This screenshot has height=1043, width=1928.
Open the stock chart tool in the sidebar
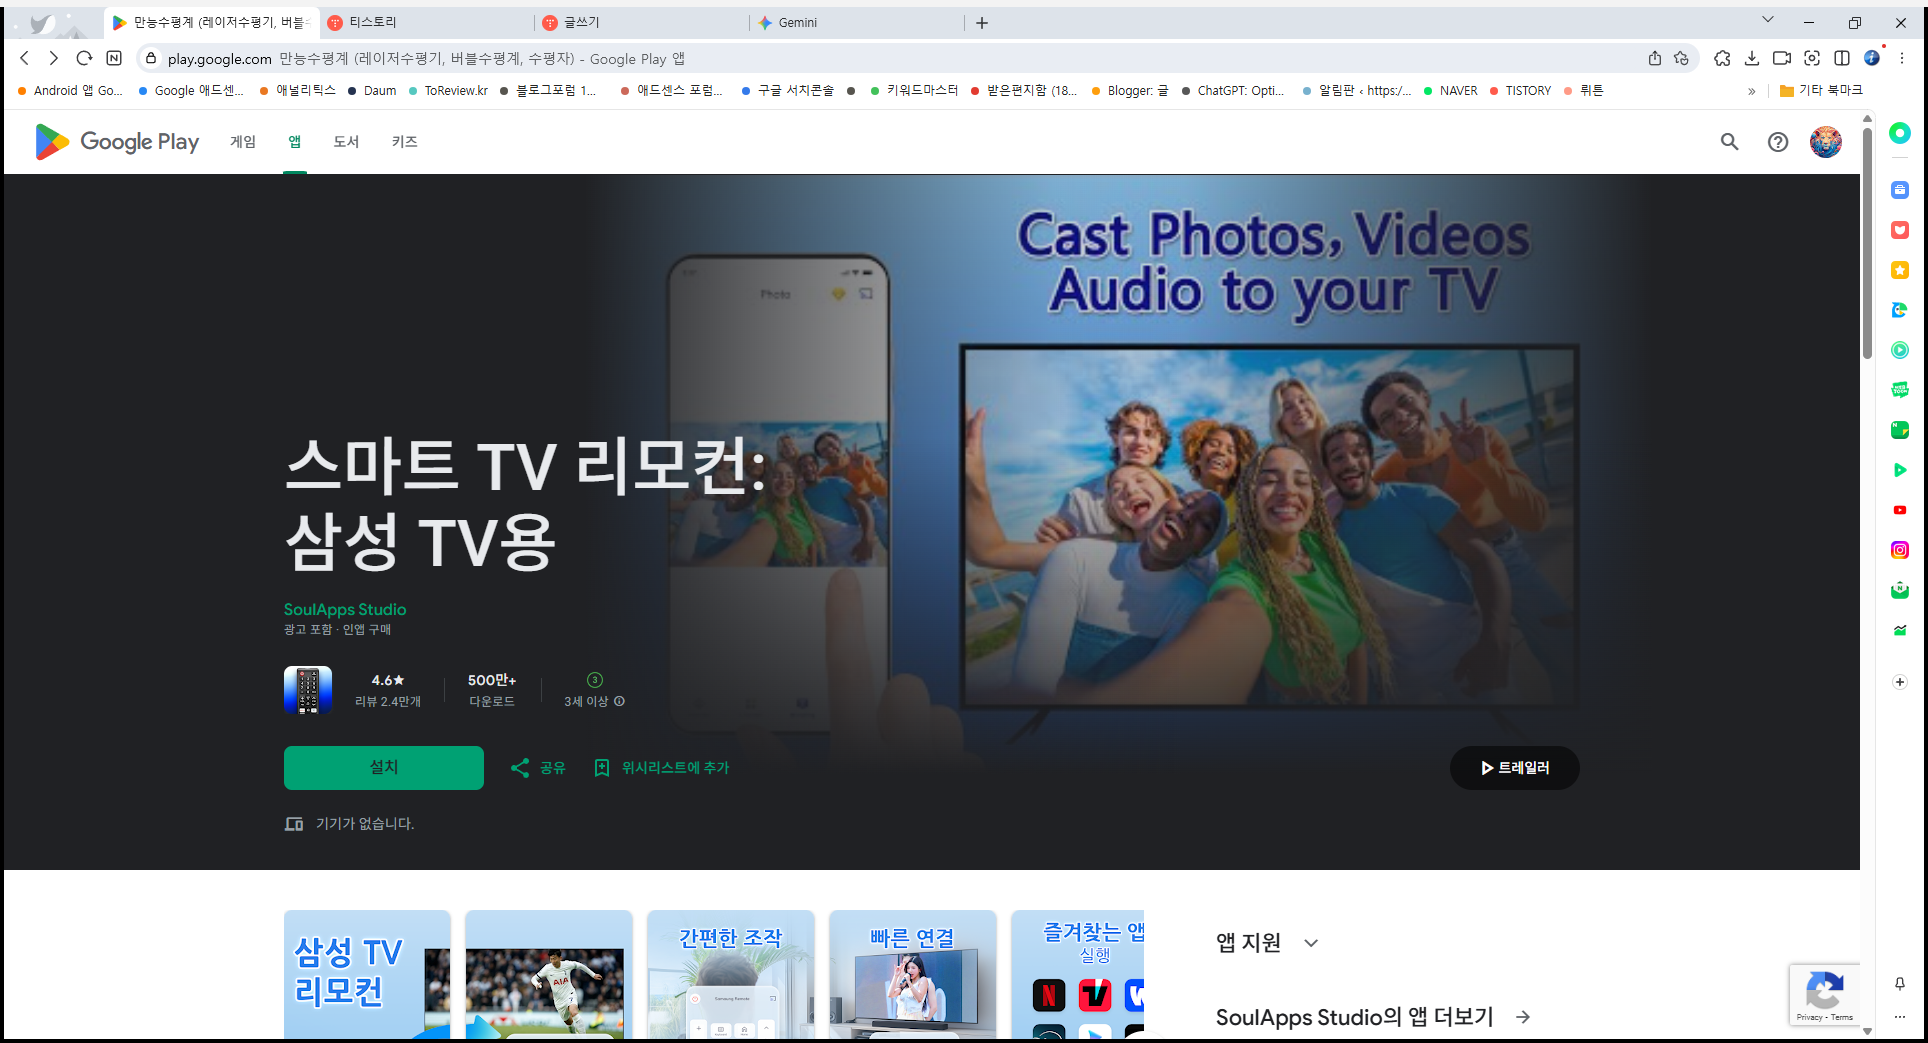pos(1900,630)
